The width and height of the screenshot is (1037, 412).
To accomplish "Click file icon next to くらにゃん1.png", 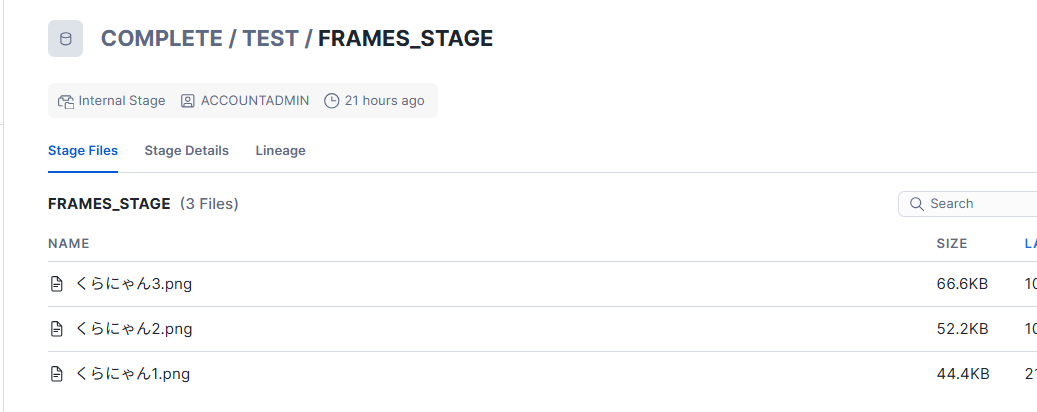I will [x=57, y=374].
